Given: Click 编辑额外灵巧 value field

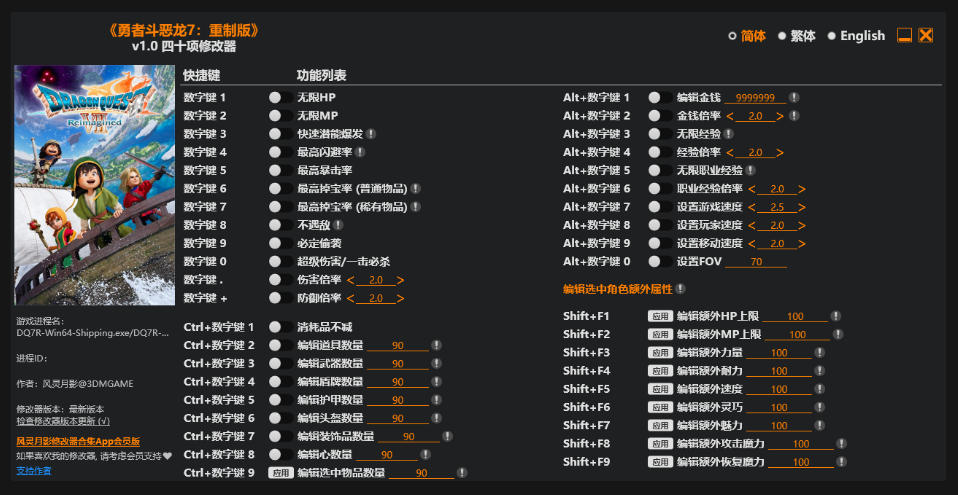Looking at the screenshot, I should pyautogui.click(x=779, y=407).
